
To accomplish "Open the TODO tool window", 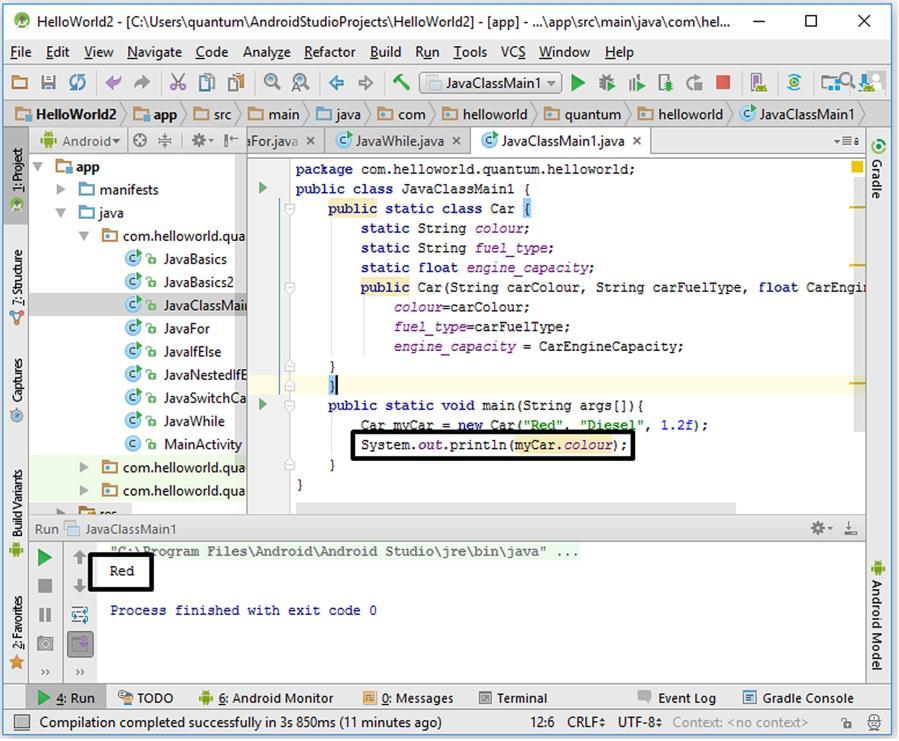I will [x=146, y=698].
